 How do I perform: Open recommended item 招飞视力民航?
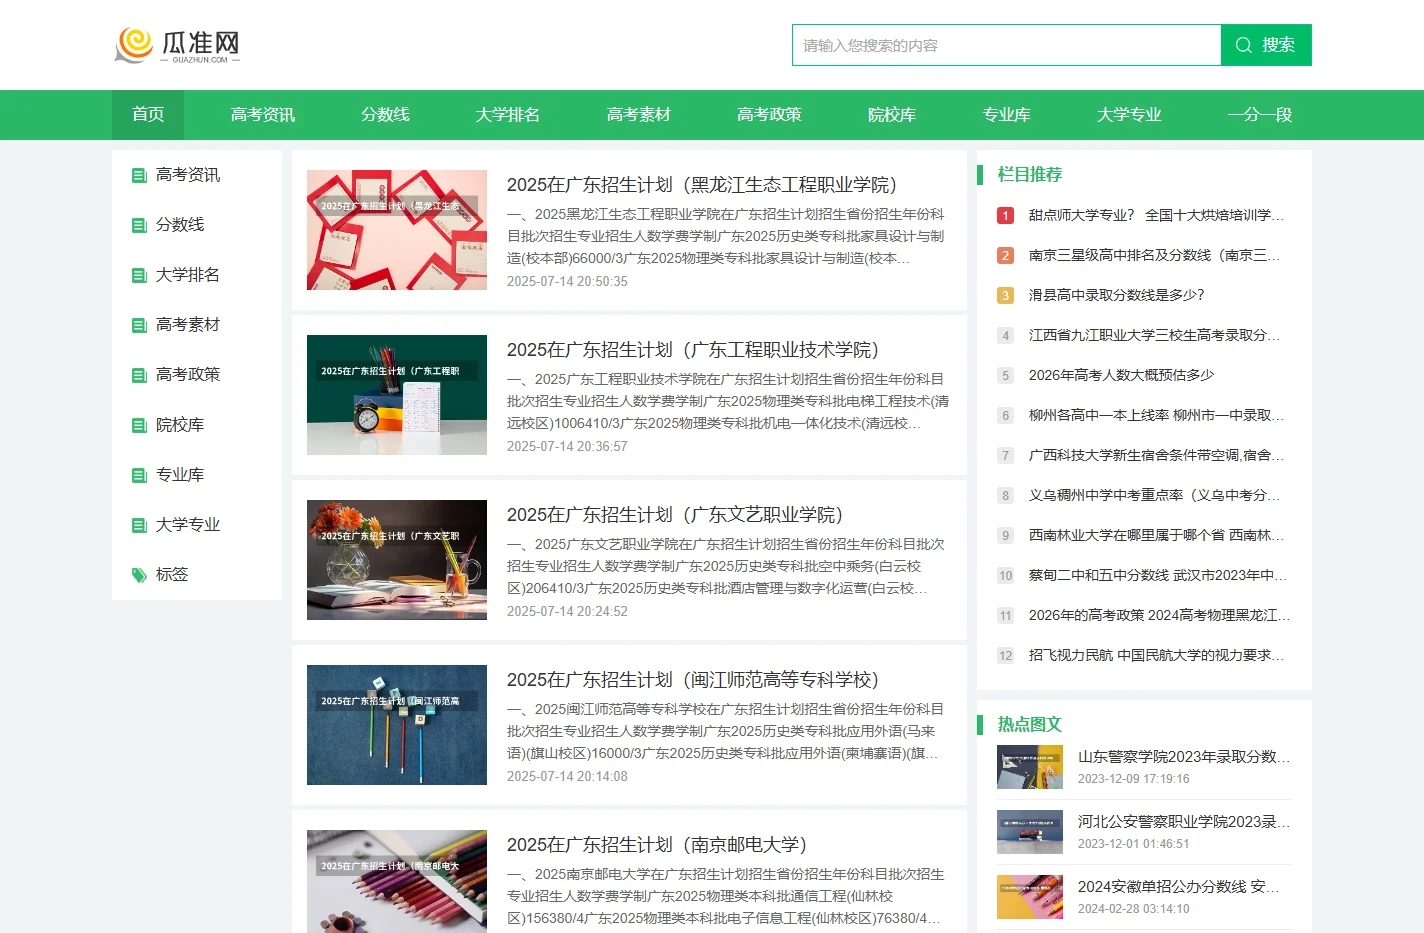tap(1157, 655)
